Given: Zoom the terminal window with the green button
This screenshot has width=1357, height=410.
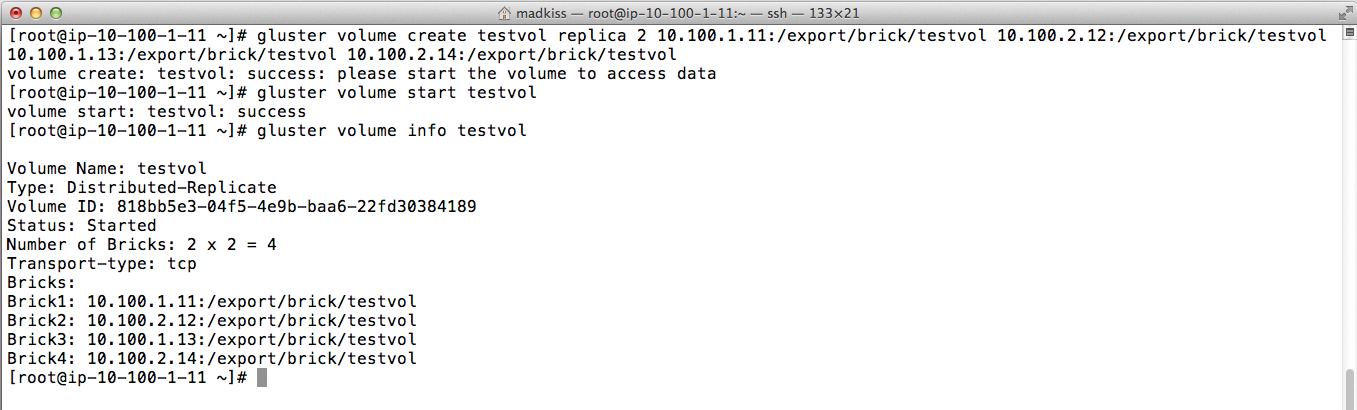Looking at the screenshot, I should pyautogui.click(x=53, y=12).
